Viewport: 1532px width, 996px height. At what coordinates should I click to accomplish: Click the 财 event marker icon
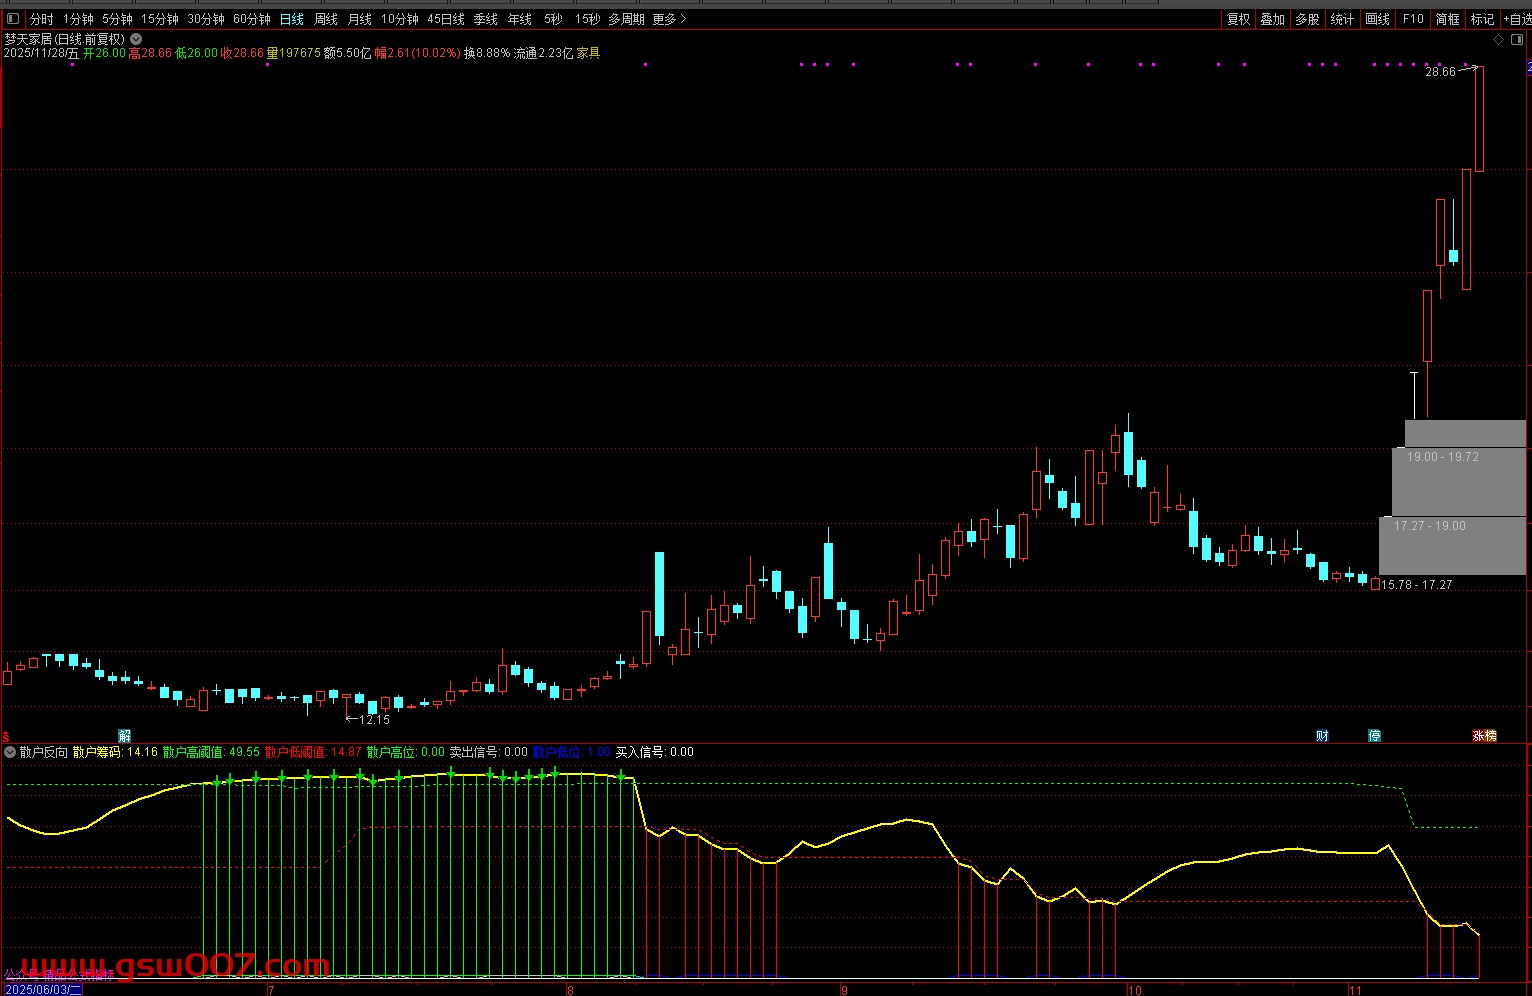click(1322, 736)
